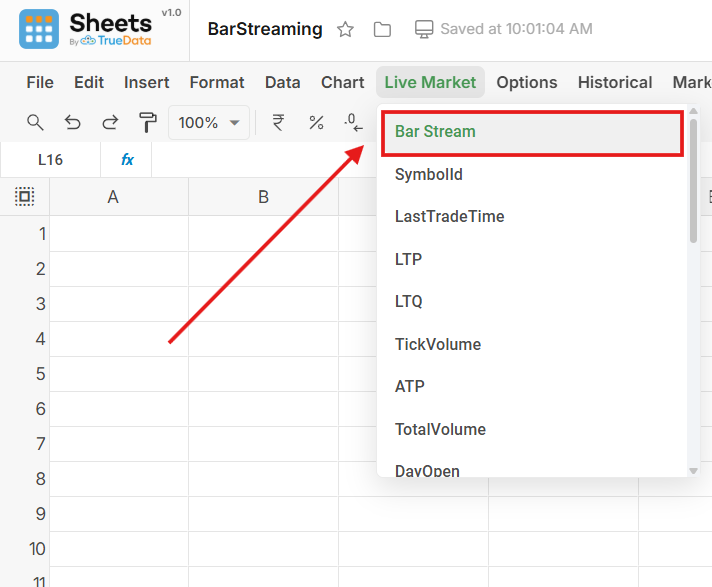
Task: Choose Bar Stream from dropdown
Action: pos(532,133)
